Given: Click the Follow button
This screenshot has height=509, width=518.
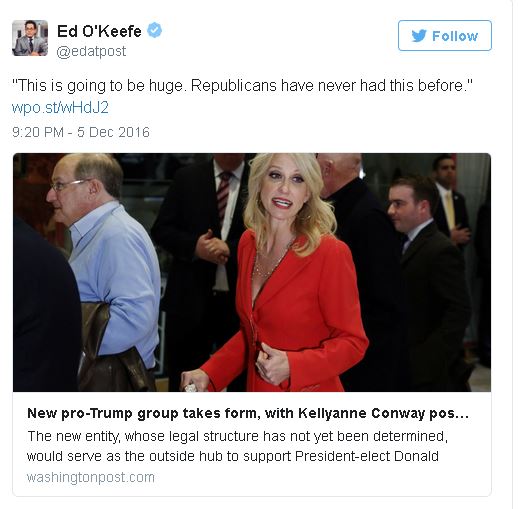Looking at the screenshot, I should (x=445, y=35).
